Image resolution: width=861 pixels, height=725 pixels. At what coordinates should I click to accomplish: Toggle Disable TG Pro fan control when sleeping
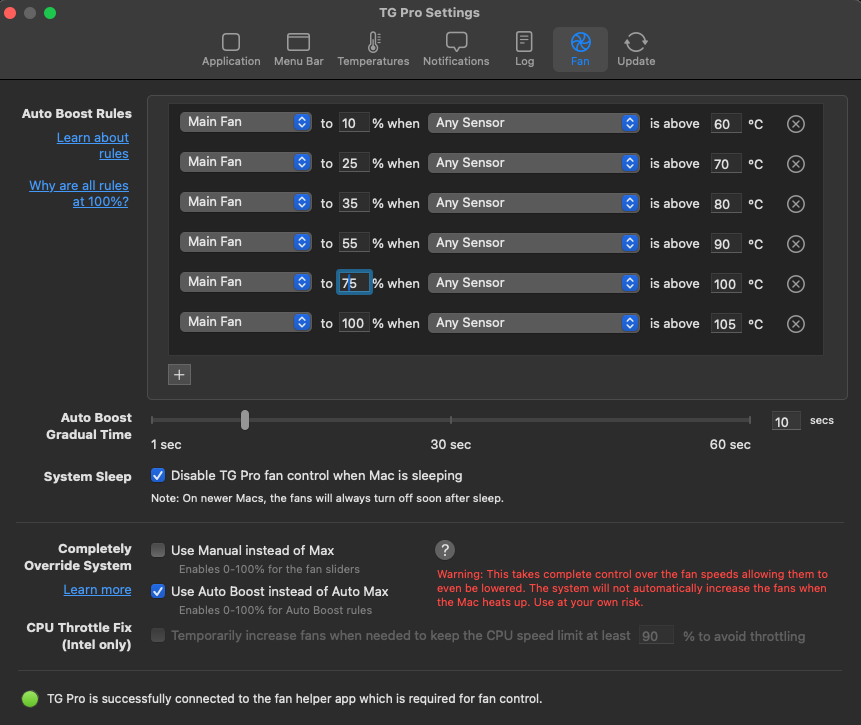[158, 475]
